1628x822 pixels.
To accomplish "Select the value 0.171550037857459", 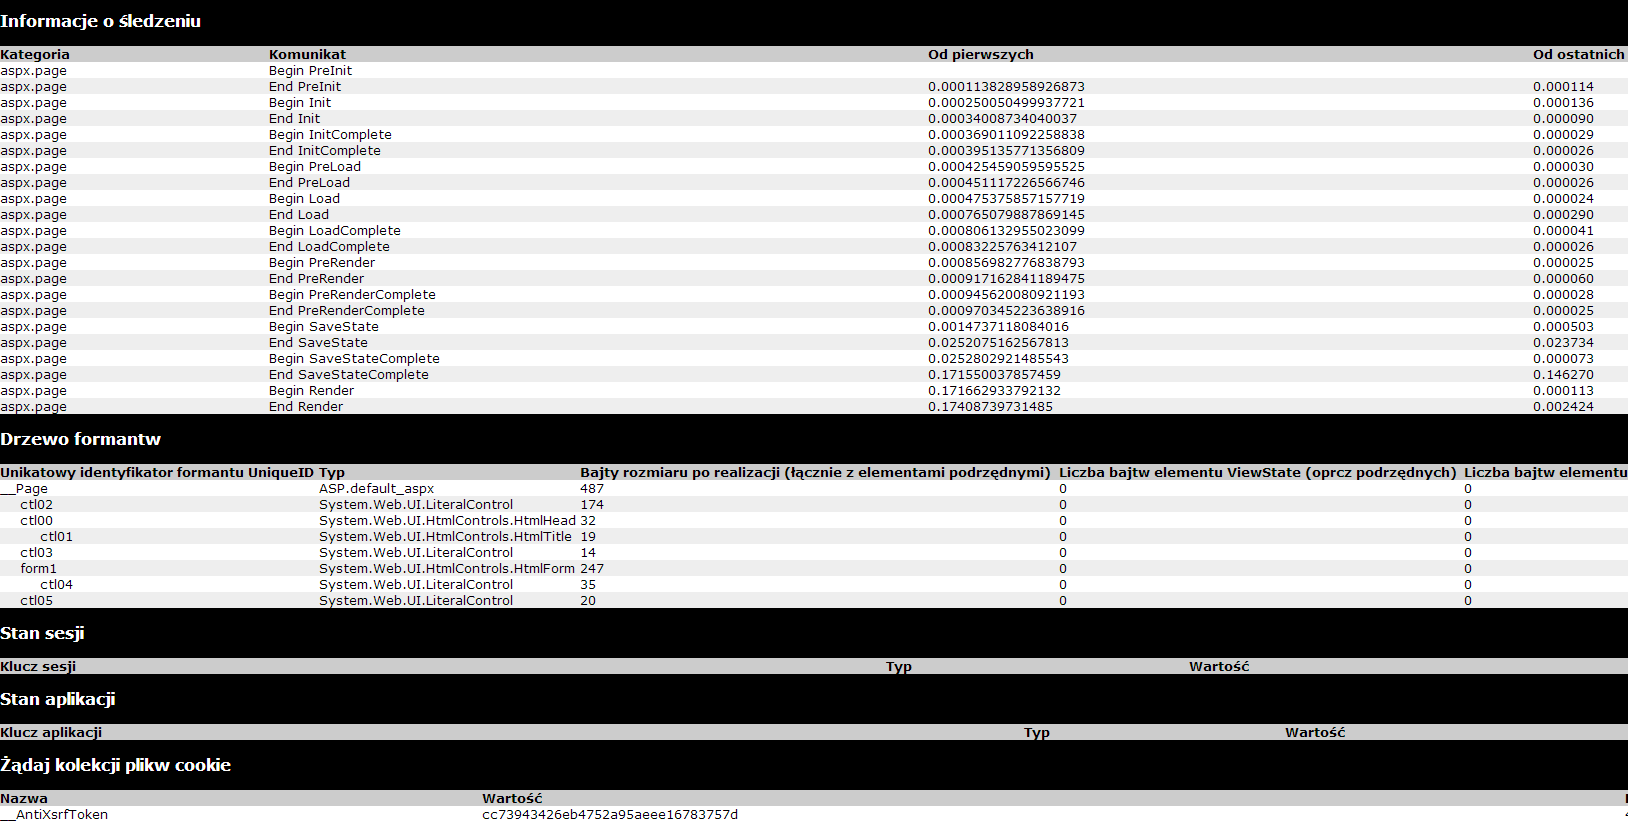I will (x=994, y=375).
